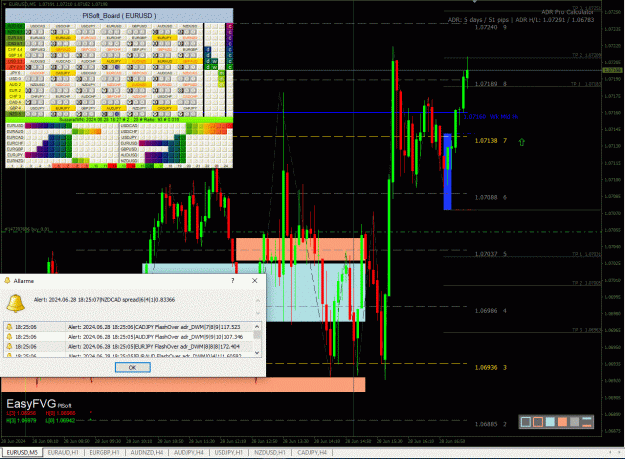This screenshot has height=459, width=625.
Task: Switch to the NZDUSD,H1 chart tab
Action: (x=270, y=453)
